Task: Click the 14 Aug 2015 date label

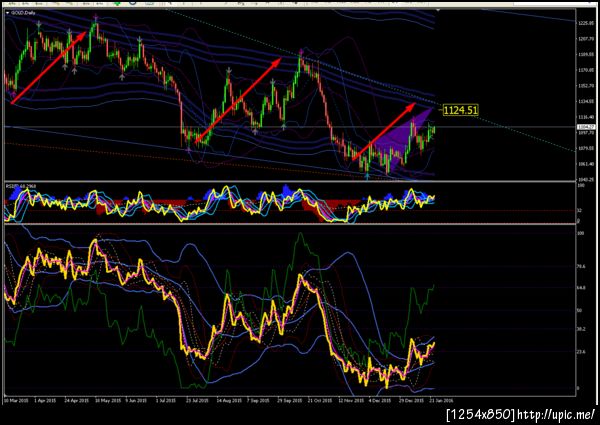Action: click(x=228, y=401)
